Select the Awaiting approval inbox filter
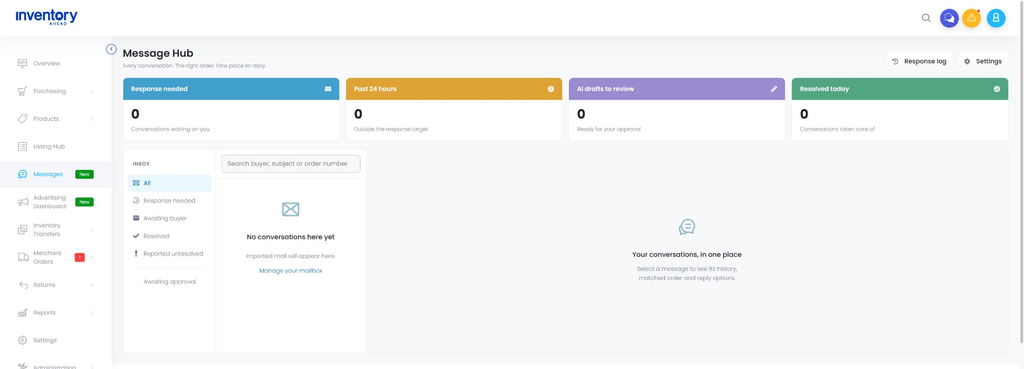This screenshot has width=1024, height=369. 170,281
